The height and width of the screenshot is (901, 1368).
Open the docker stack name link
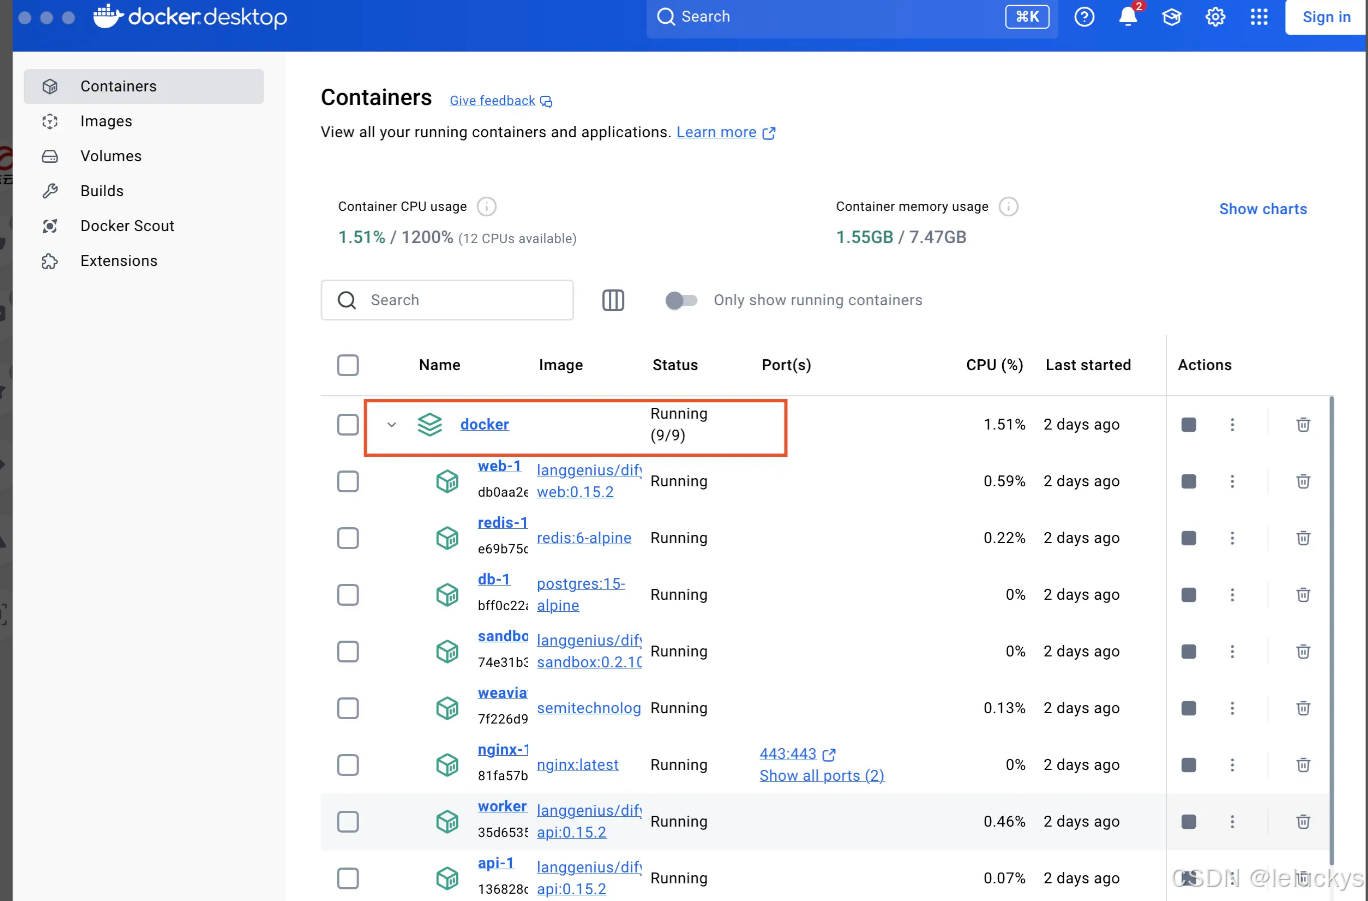[484, 425]
